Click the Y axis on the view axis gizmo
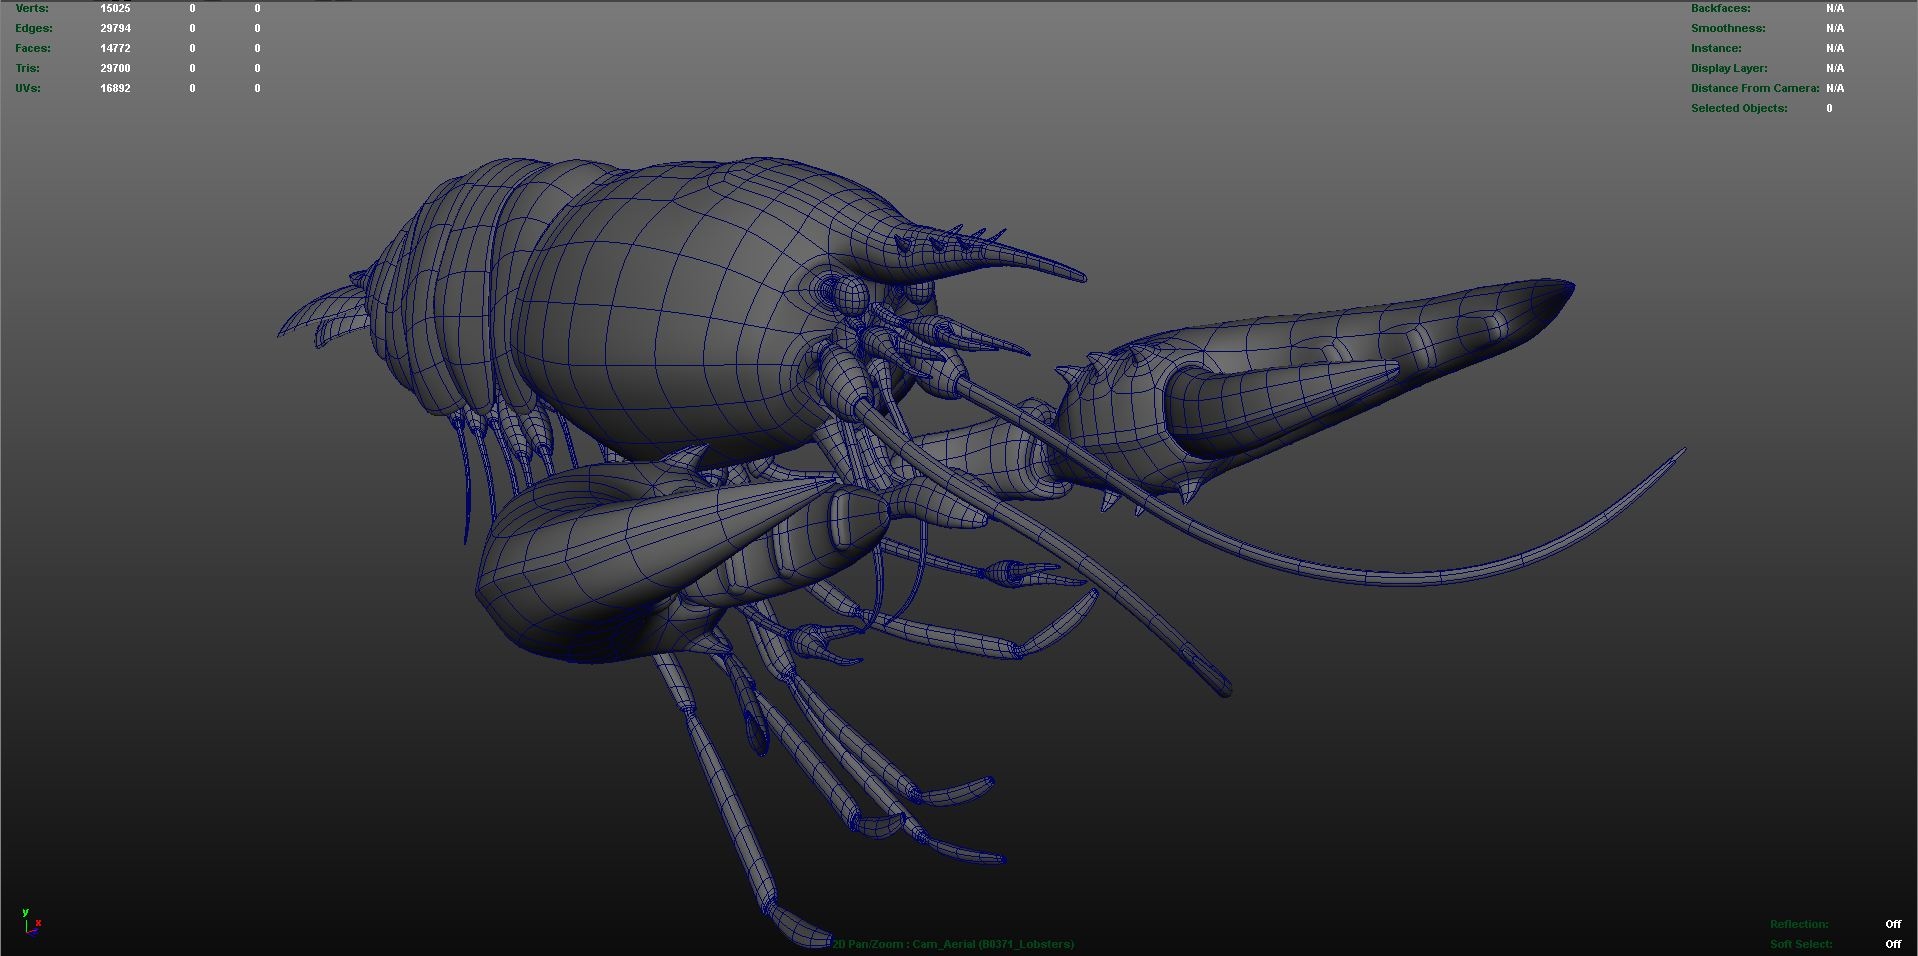This screenshot has width=1918, height=956. pyautogui.click(x=25, y=912)
